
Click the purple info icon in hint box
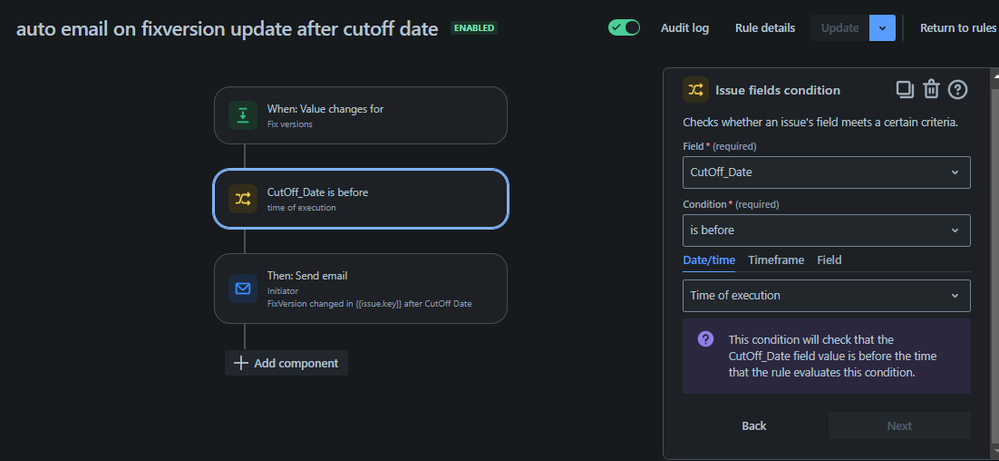[x=705, y=339]
